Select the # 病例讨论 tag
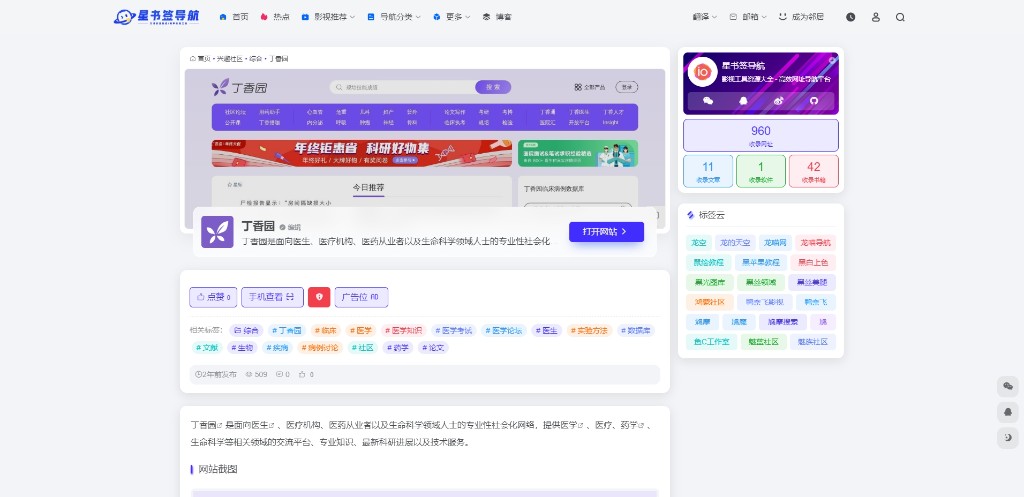 click(320, 347)
